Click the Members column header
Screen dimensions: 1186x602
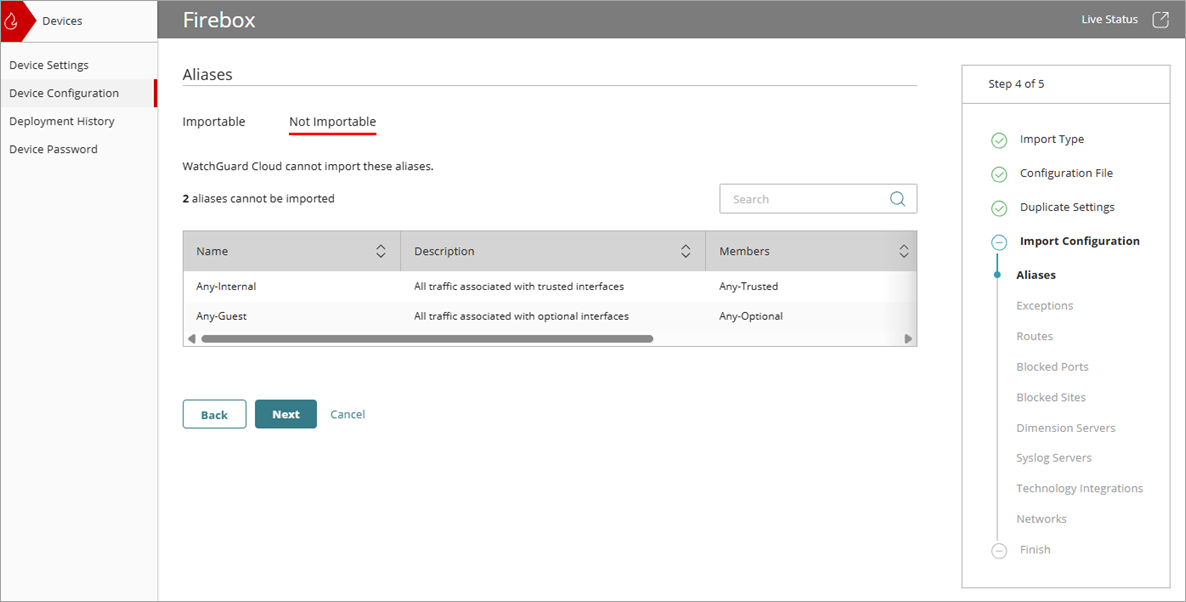pyautogui.click(x=811, y=251)
